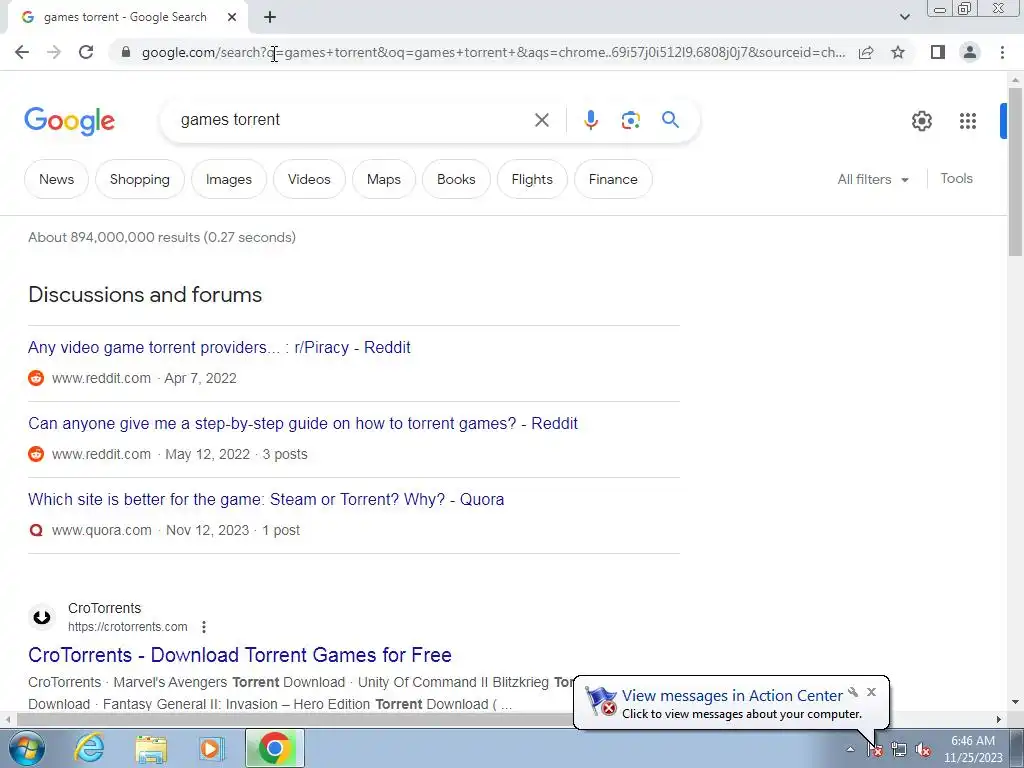Click the horizontal scrollbar right arrow
1024x768 pixels.
[999, 720]
